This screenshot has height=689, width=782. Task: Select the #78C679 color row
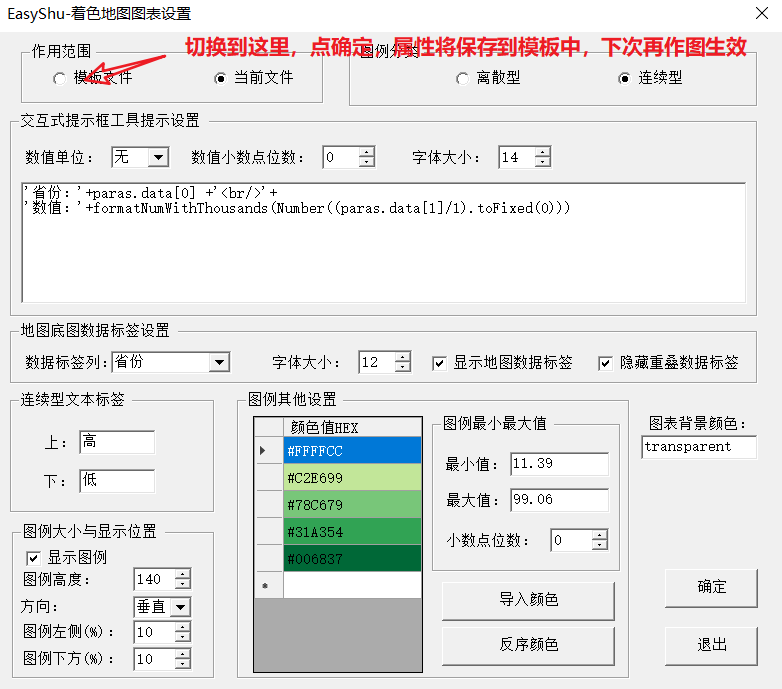point(352,505)
